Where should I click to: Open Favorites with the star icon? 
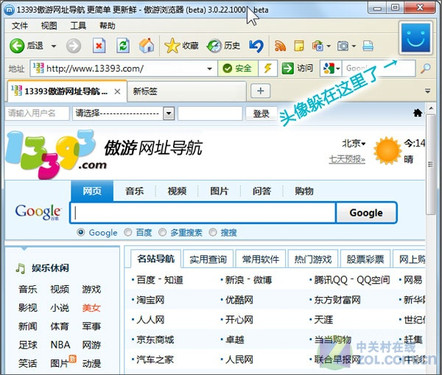172,46
